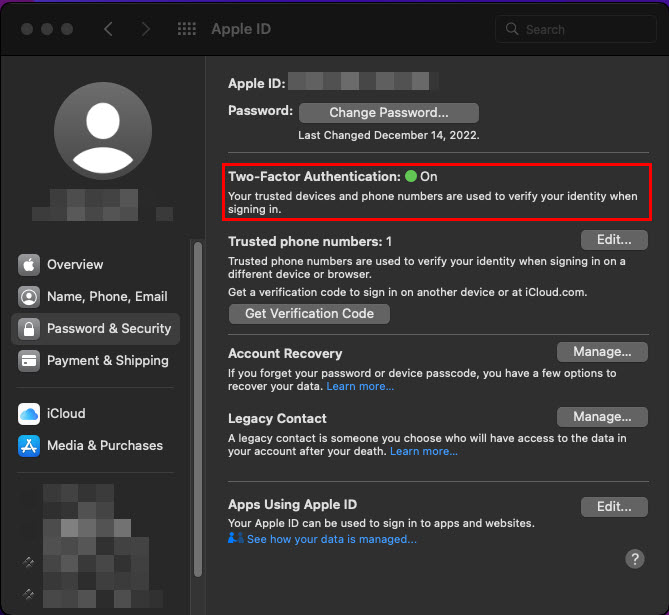
Task: Open the Overview section
Action: coord(95,265)
